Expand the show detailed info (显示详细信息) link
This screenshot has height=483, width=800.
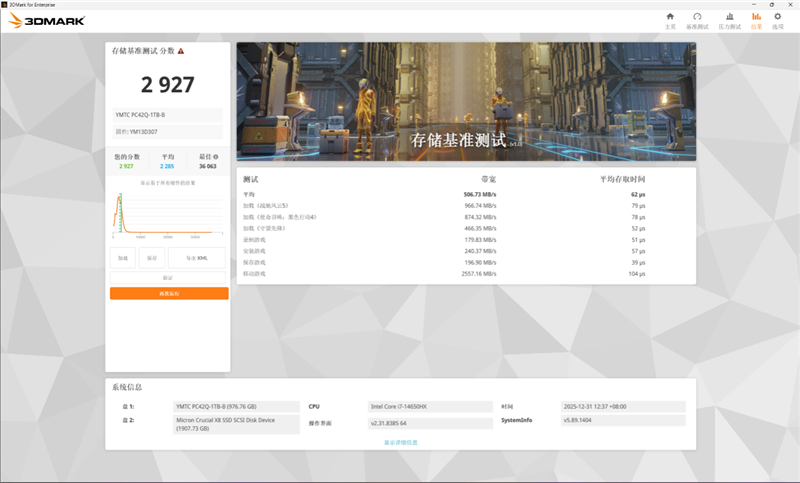click(x=399, y=441)
